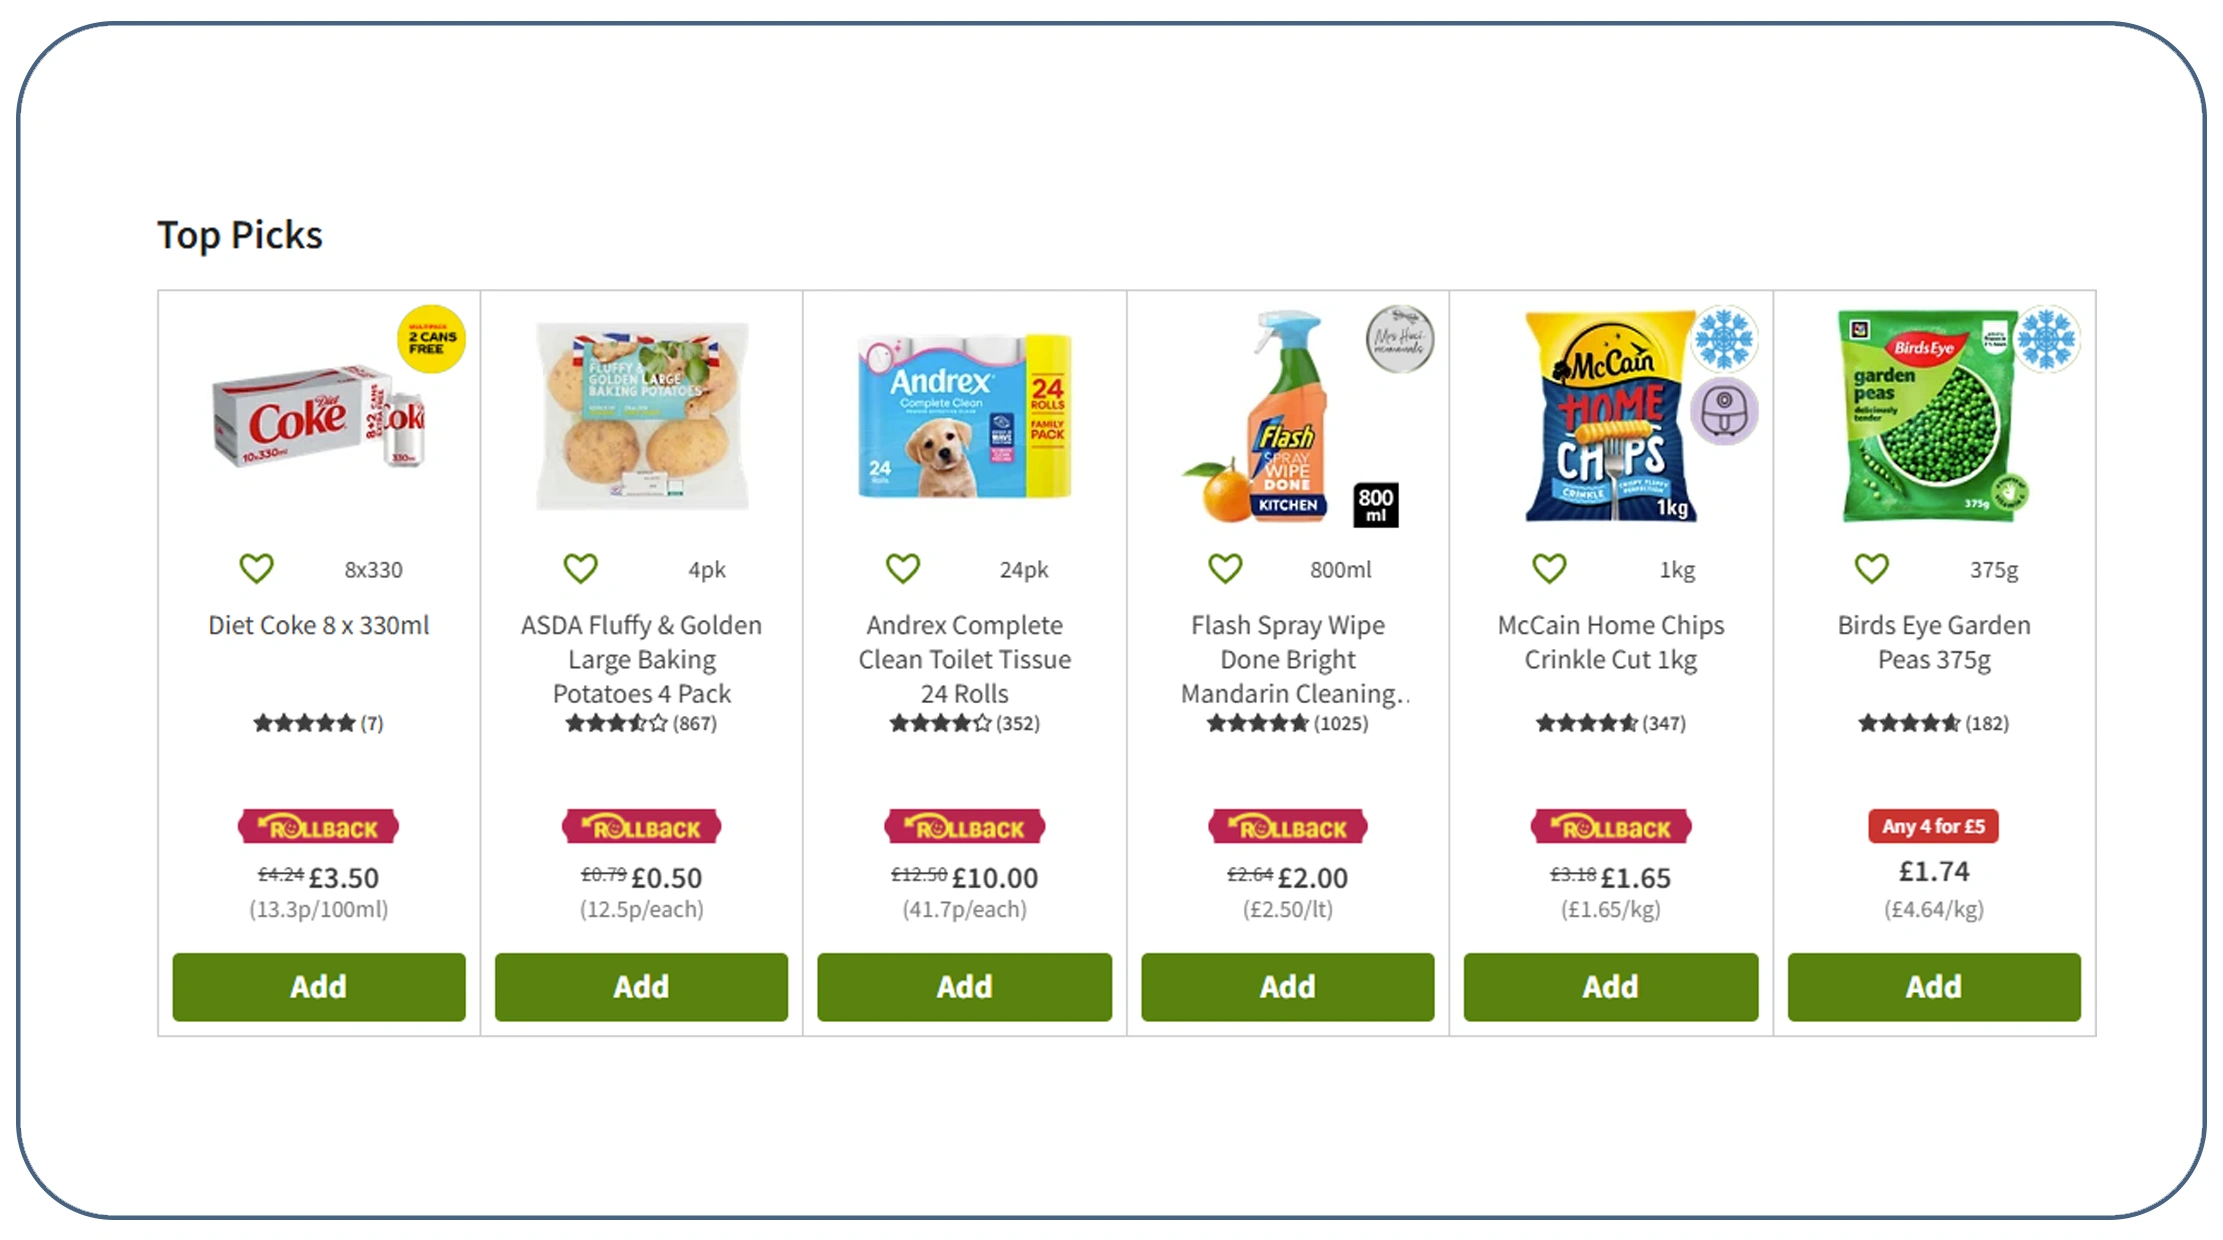
Task: Add Birds Eye Garden Peas to basket
Action: tap(1933, 987)
